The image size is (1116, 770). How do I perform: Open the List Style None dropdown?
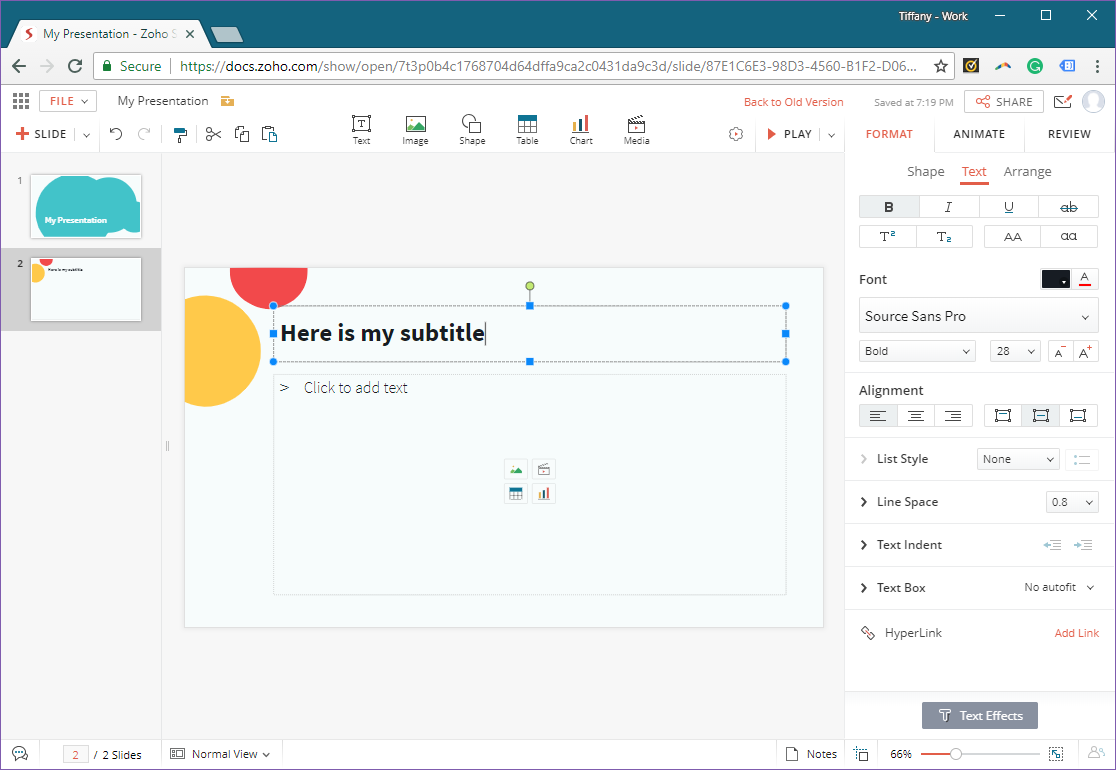click(x=1017, y=459)
